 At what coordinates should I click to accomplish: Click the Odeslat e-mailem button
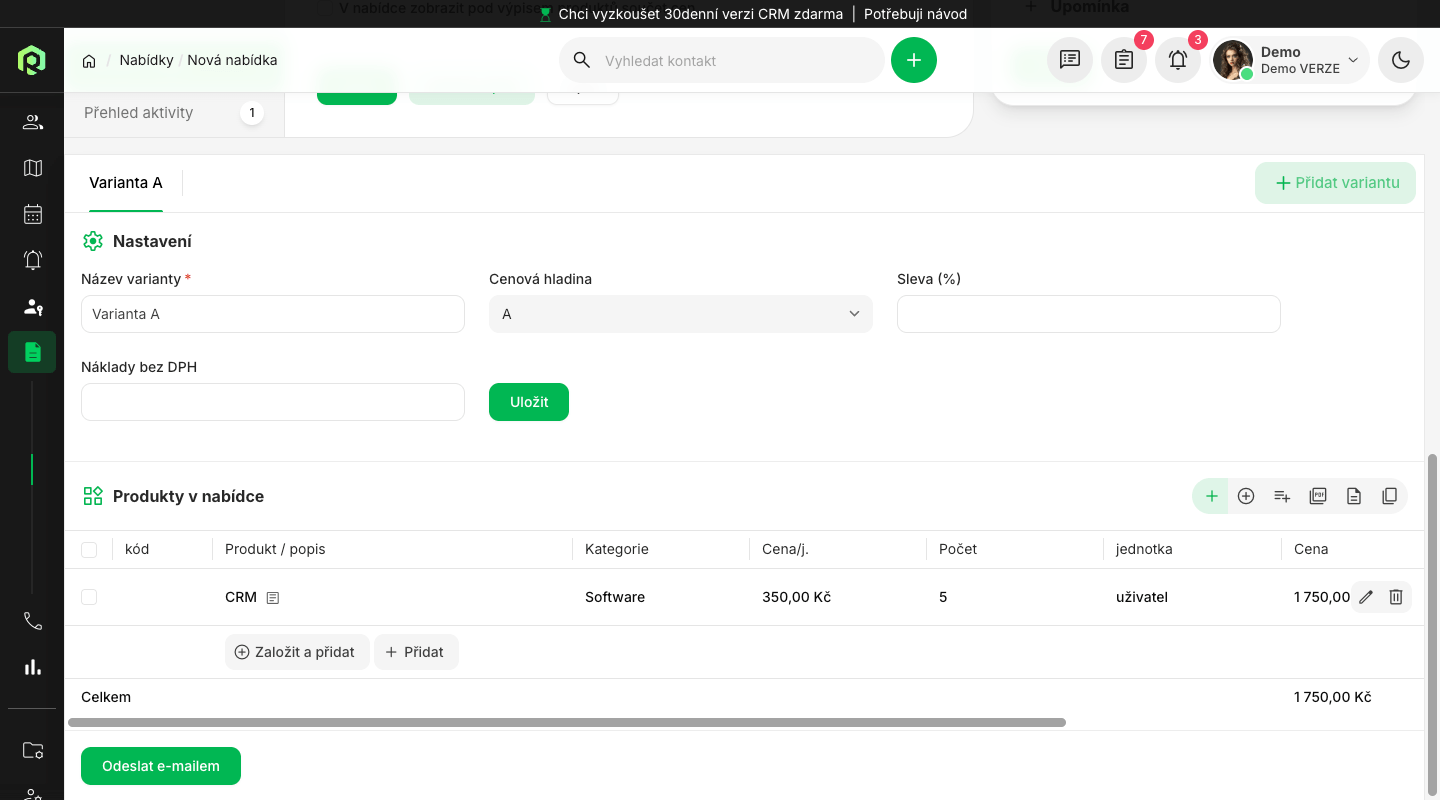pyautogui.click(x=161, y=766)
